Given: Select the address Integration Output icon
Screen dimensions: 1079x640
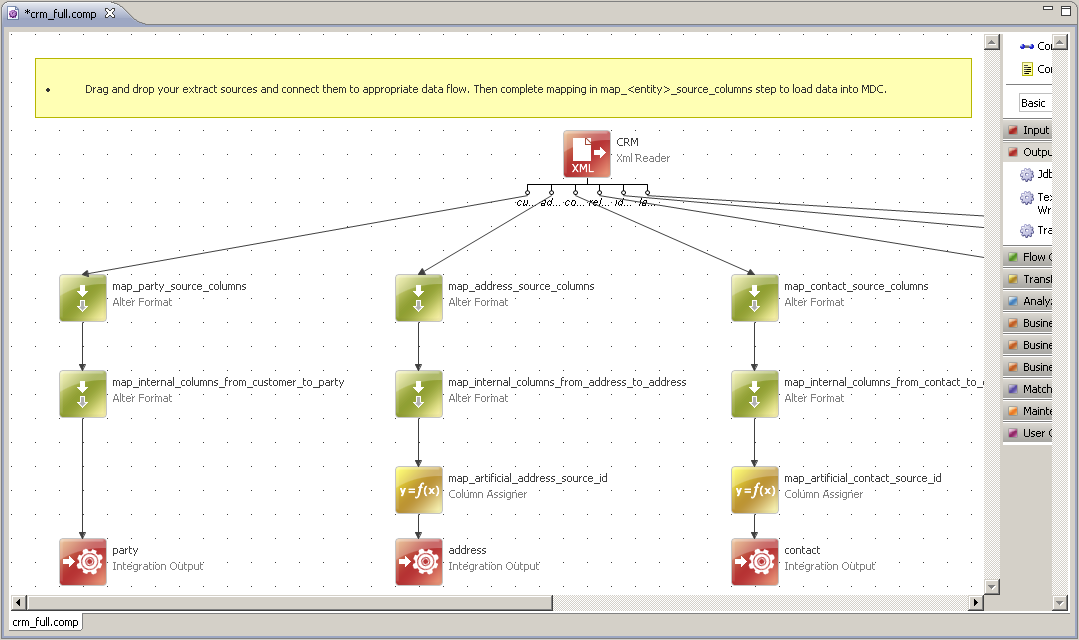Looking at the screenshot, I should point(418,562).
